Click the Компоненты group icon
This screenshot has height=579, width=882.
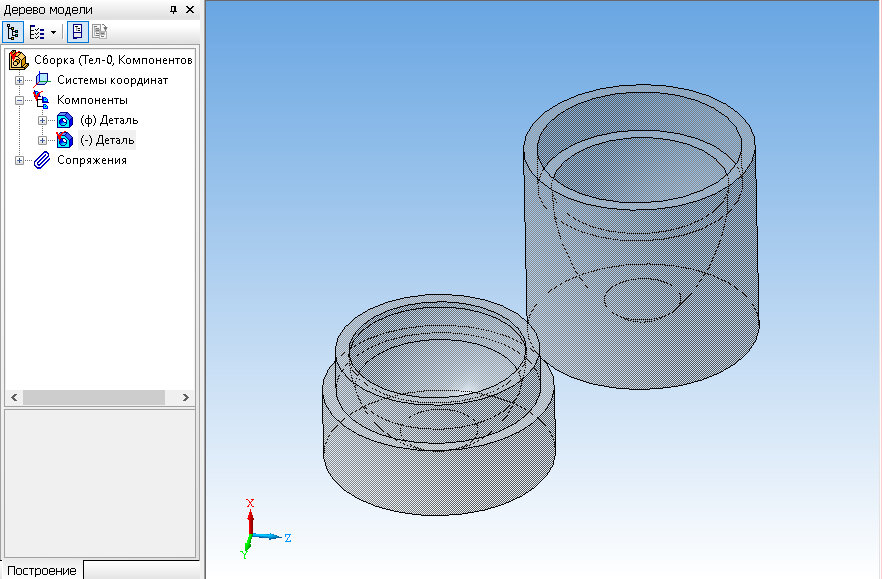coord(41,100)
